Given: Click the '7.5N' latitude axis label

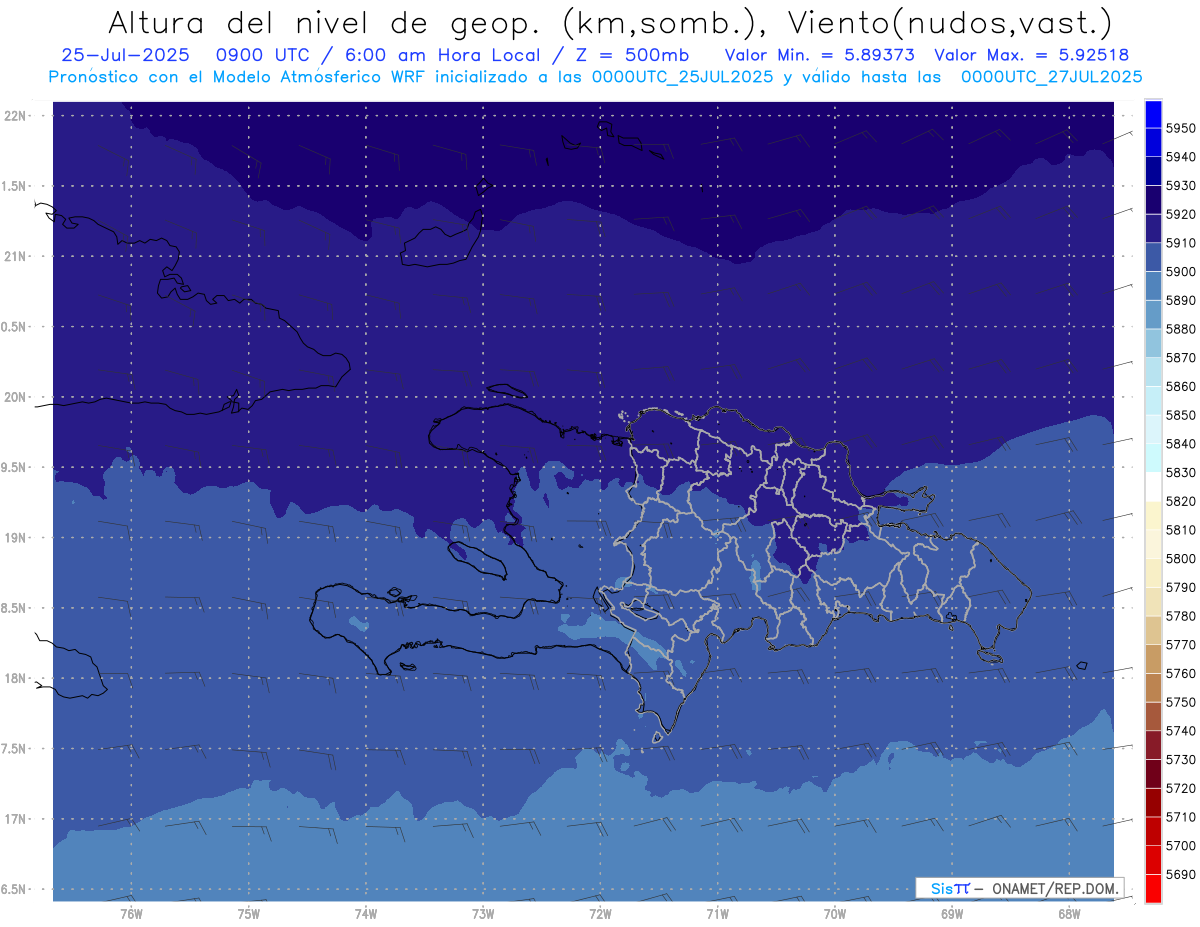Looking at the screenshot, I should 15,749.
